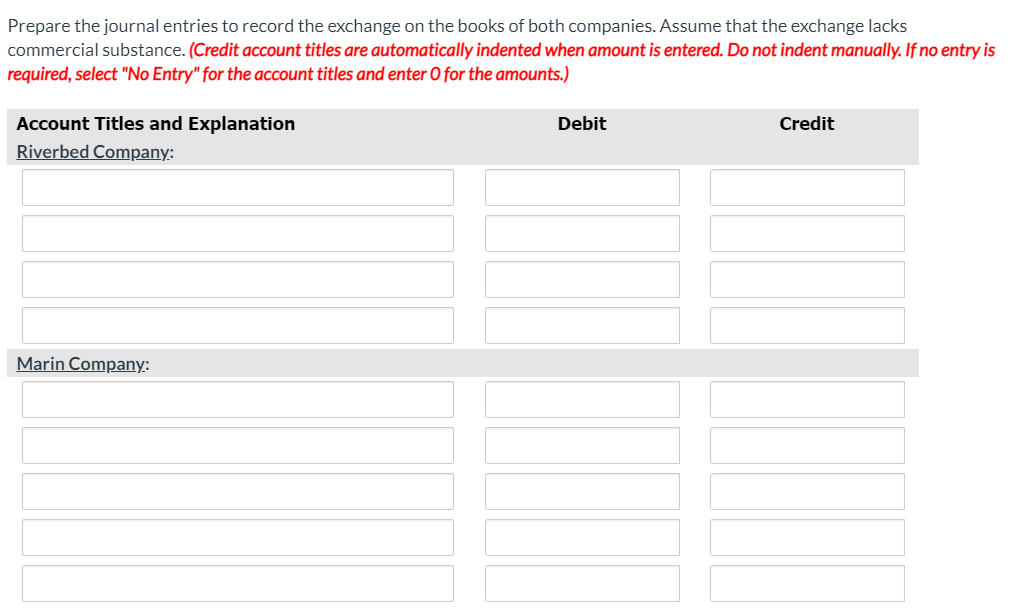Click Marin fifth row debit field
This screenshot has height=610, width=1017.
click(x=582, y=584)
